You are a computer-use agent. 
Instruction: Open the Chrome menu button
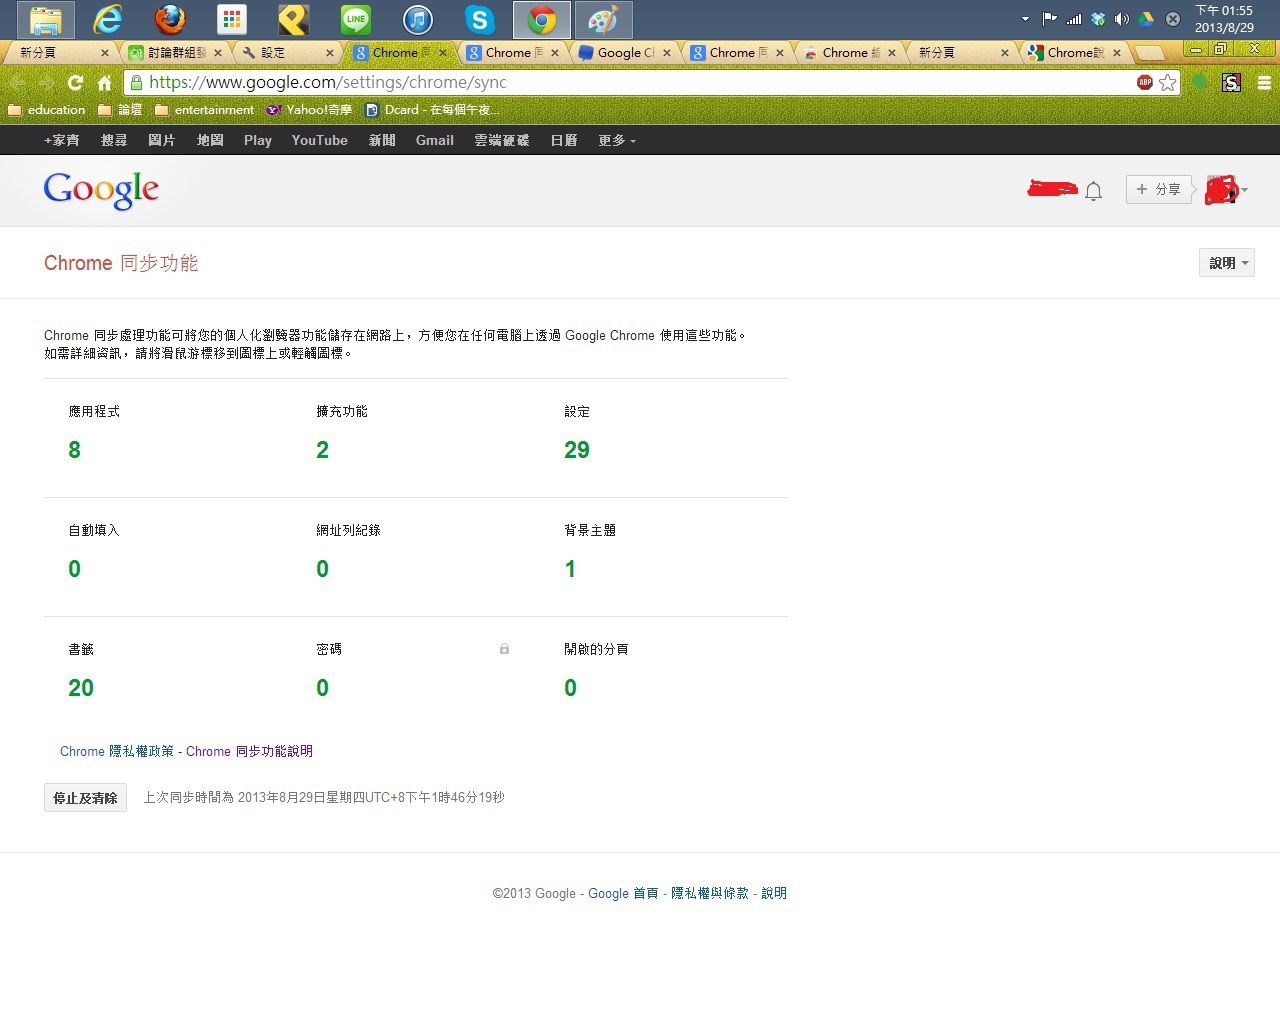1264,83
